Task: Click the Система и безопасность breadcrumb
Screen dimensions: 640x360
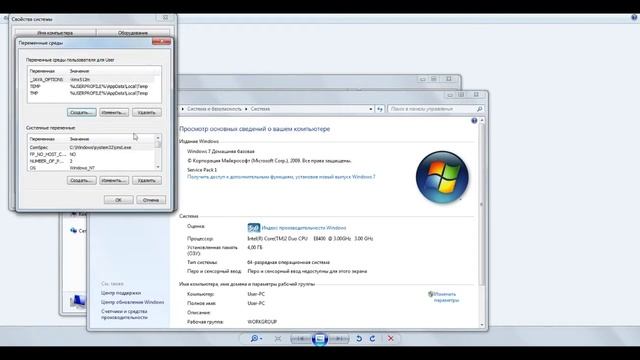Action: (x=214, y=109)
